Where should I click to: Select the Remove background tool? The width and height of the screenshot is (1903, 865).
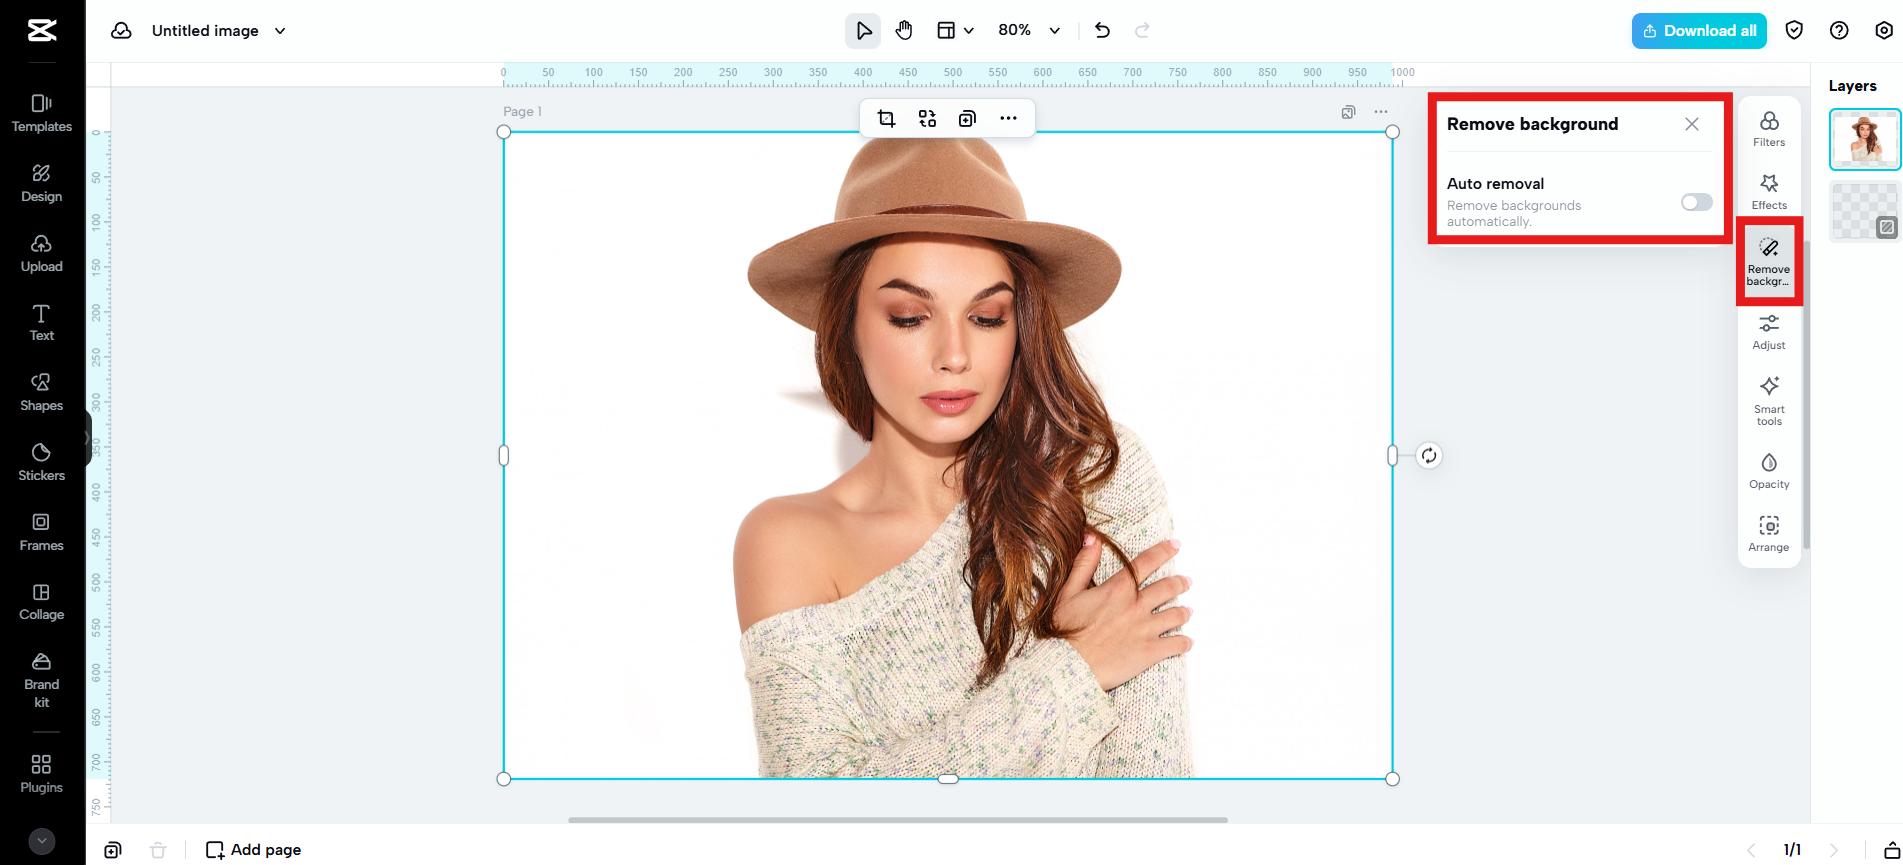pyautogui.click(x=1769, y=261)
